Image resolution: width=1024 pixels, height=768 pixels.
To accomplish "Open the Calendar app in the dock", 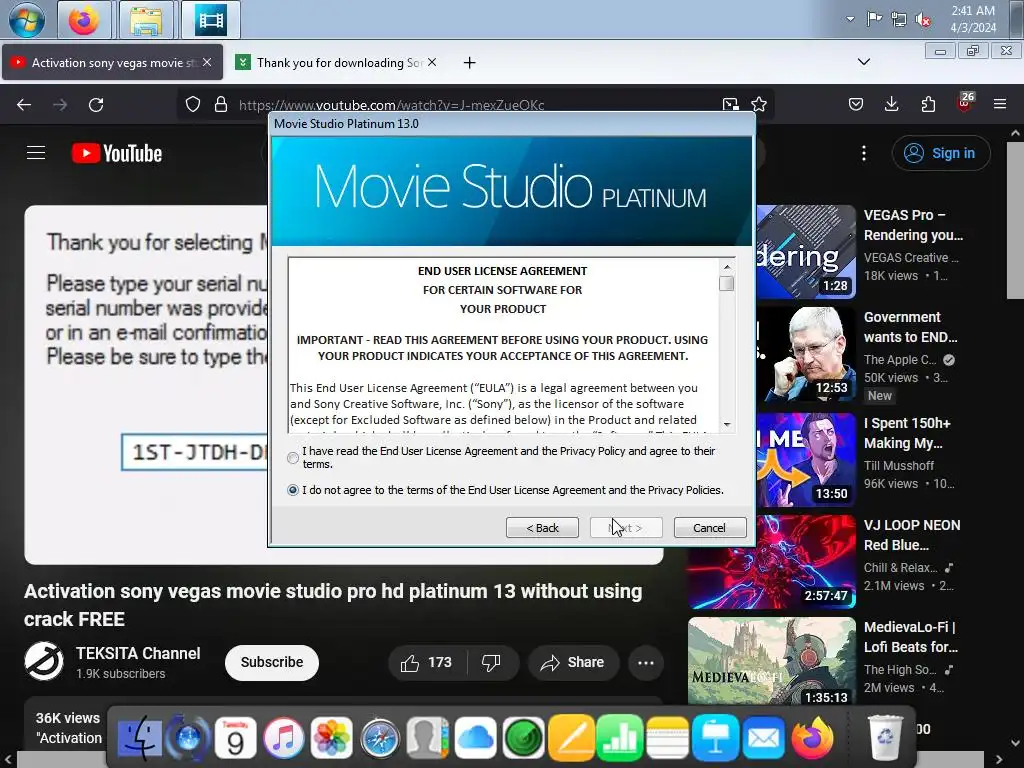I will [x=236, y=739].
